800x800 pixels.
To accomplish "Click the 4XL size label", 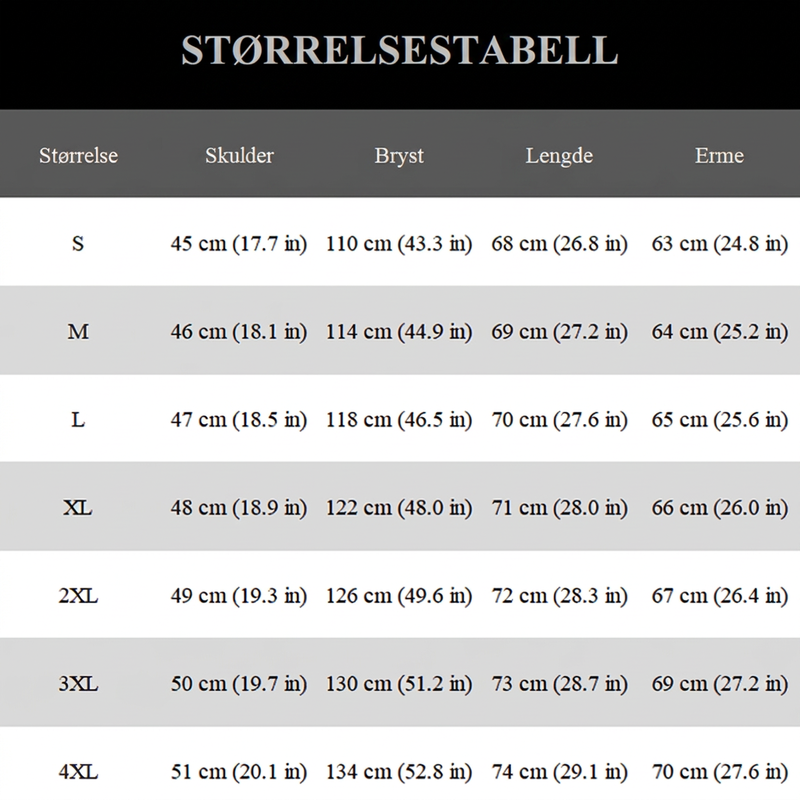I will point(78,772).
